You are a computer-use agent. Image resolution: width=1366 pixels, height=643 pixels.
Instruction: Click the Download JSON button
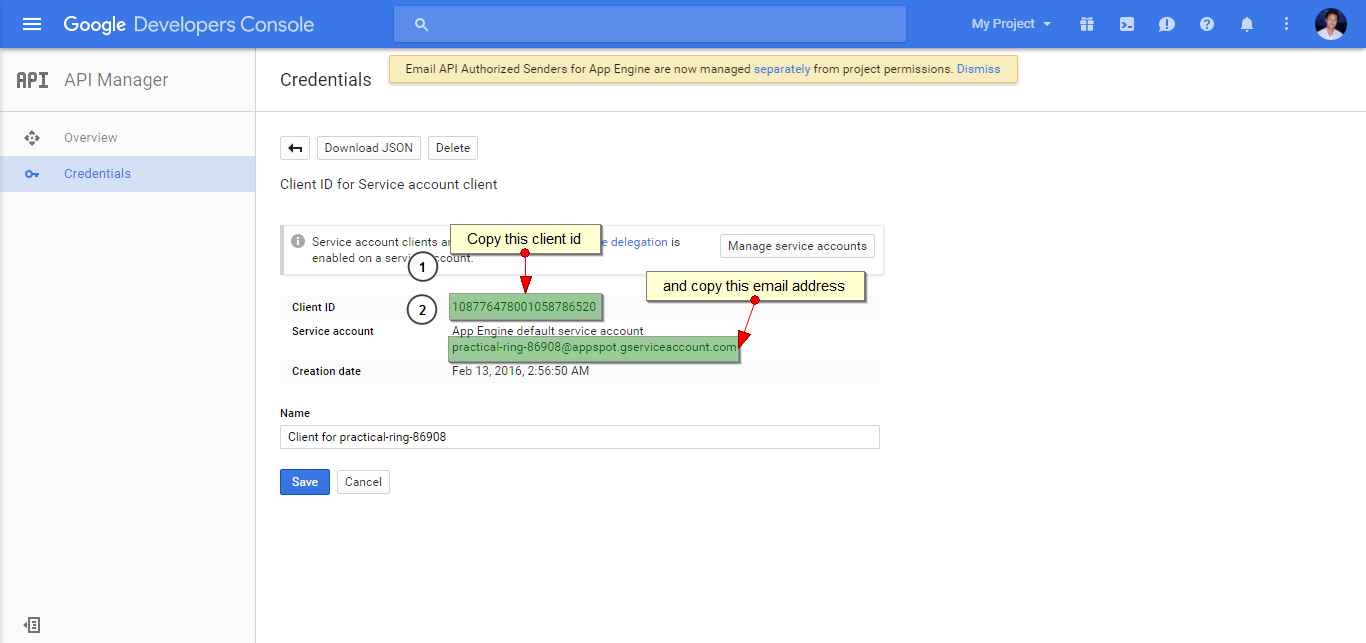click(369, 148)
